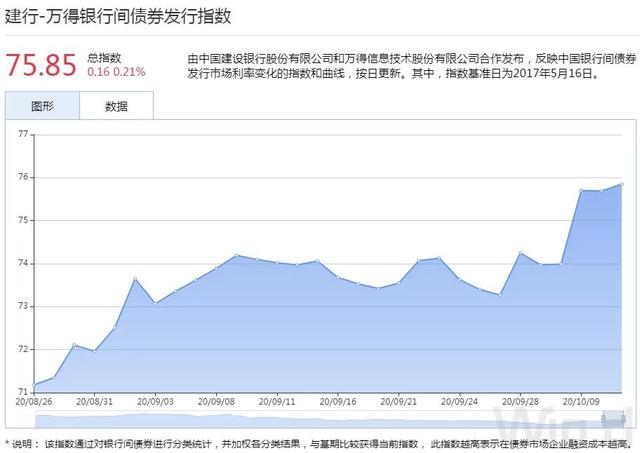The image size is (640, 453).
Task: Click the data point above 20/09/03
Action: point(155,303)
